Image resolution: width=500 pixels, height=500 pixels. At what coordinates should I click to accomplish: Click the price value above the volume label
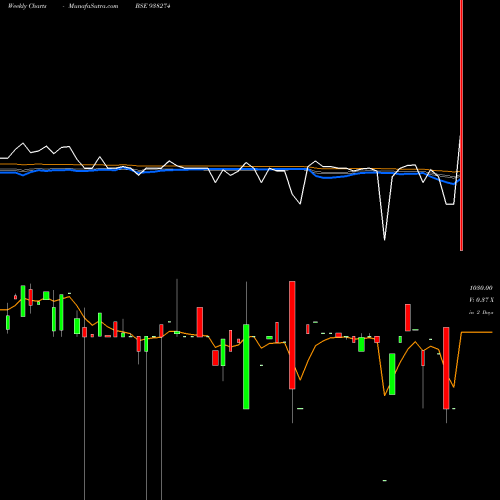tap(481, 288)
